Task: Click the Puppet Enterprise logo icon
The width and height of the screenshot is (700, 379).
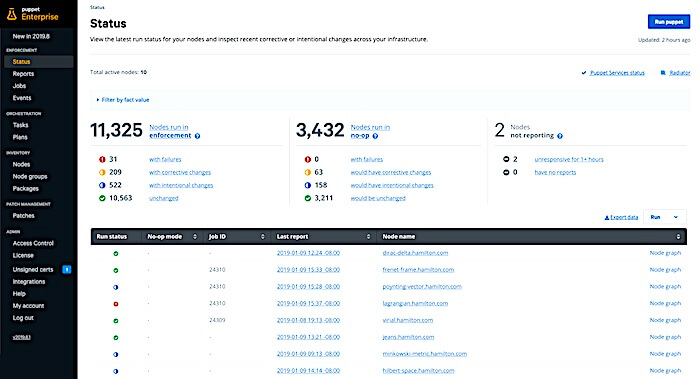Action: (x=12, y=14)
